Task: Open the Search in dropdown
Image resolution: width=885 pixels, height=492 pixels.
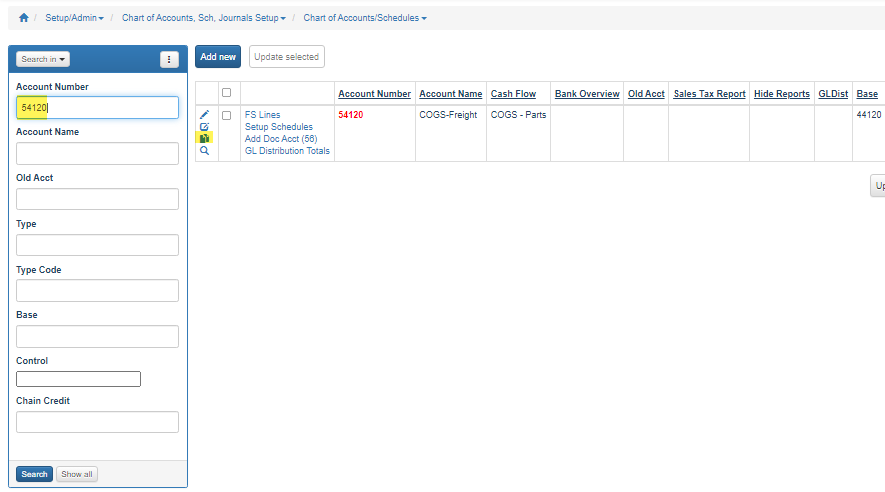Action: pyautogui.click(x=43, y=59)
